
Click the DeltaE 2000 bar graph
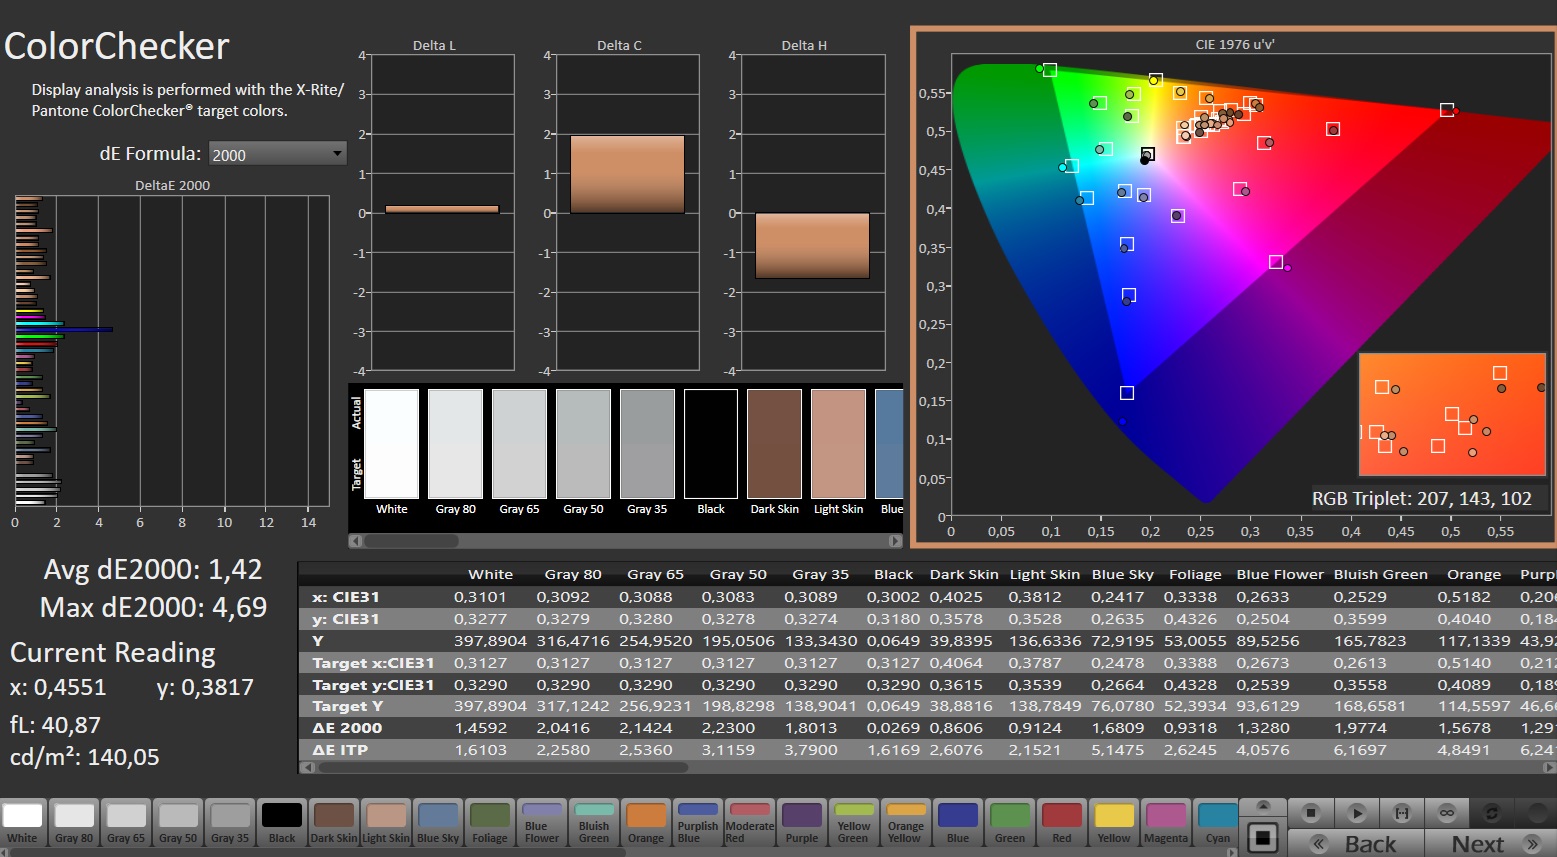click(172, 350)
